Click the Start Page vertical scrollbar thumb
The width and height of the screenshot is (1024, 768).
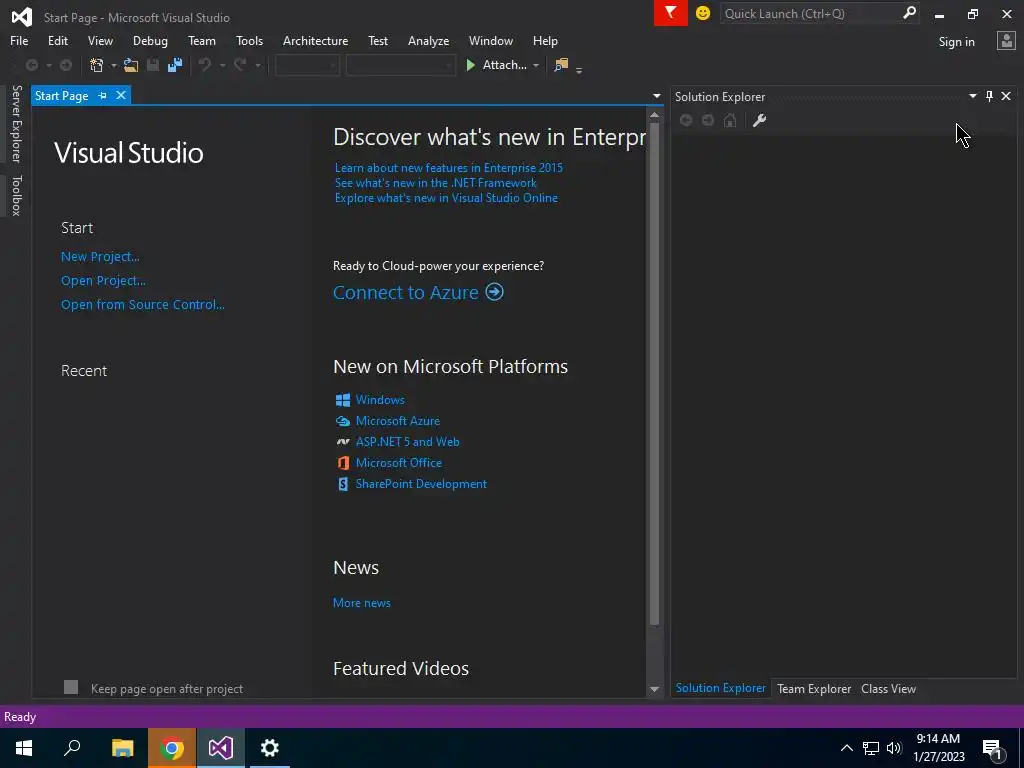click(654, 374)
